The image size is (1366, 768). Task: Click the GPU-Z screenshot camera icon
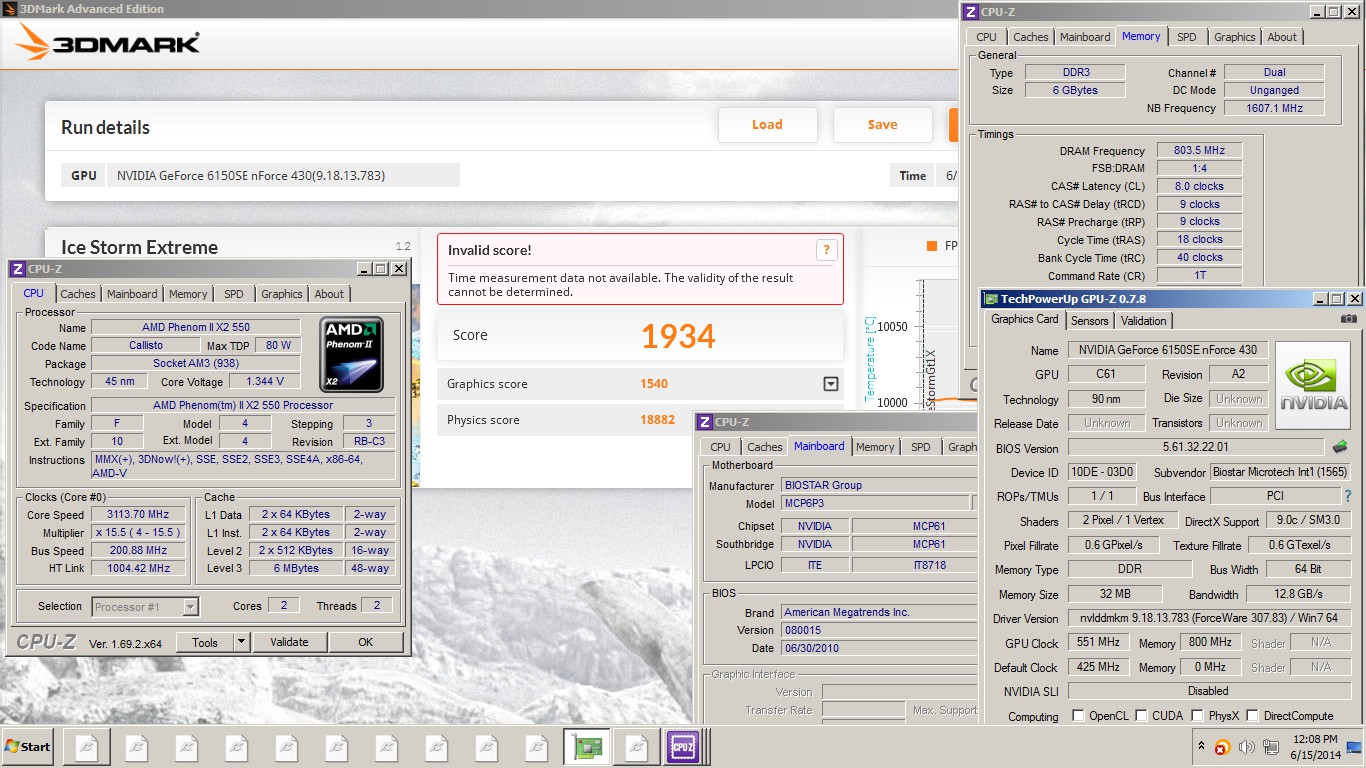point(1349,319)
